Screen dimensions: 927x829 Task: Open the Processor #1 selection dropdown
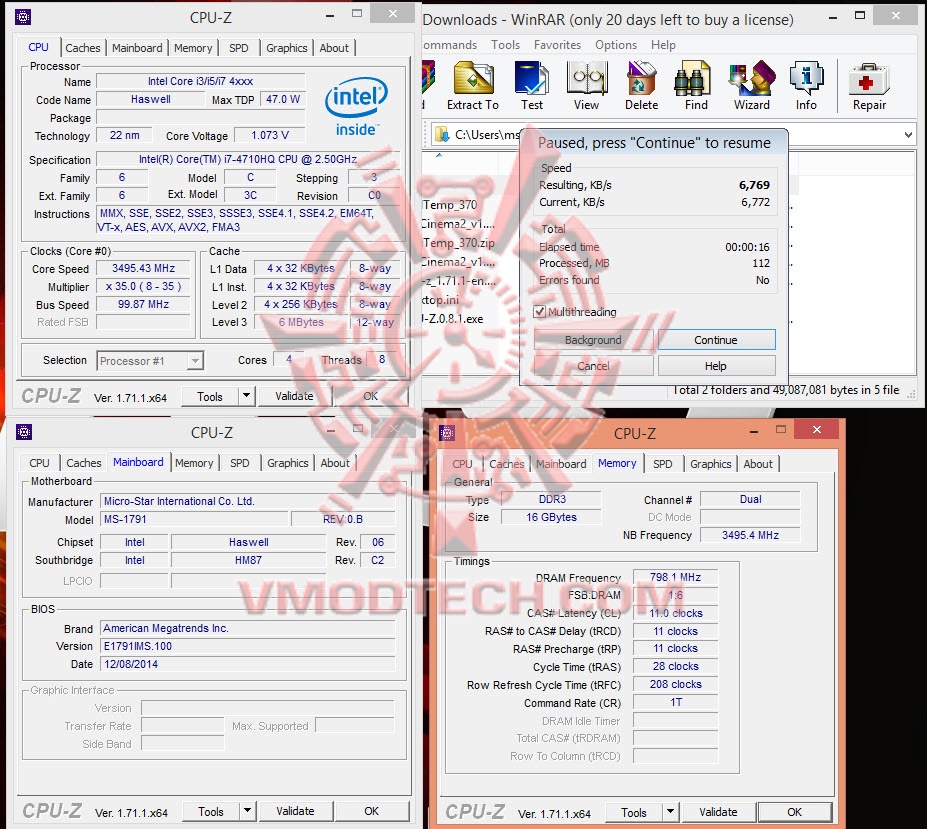(150, 361)
